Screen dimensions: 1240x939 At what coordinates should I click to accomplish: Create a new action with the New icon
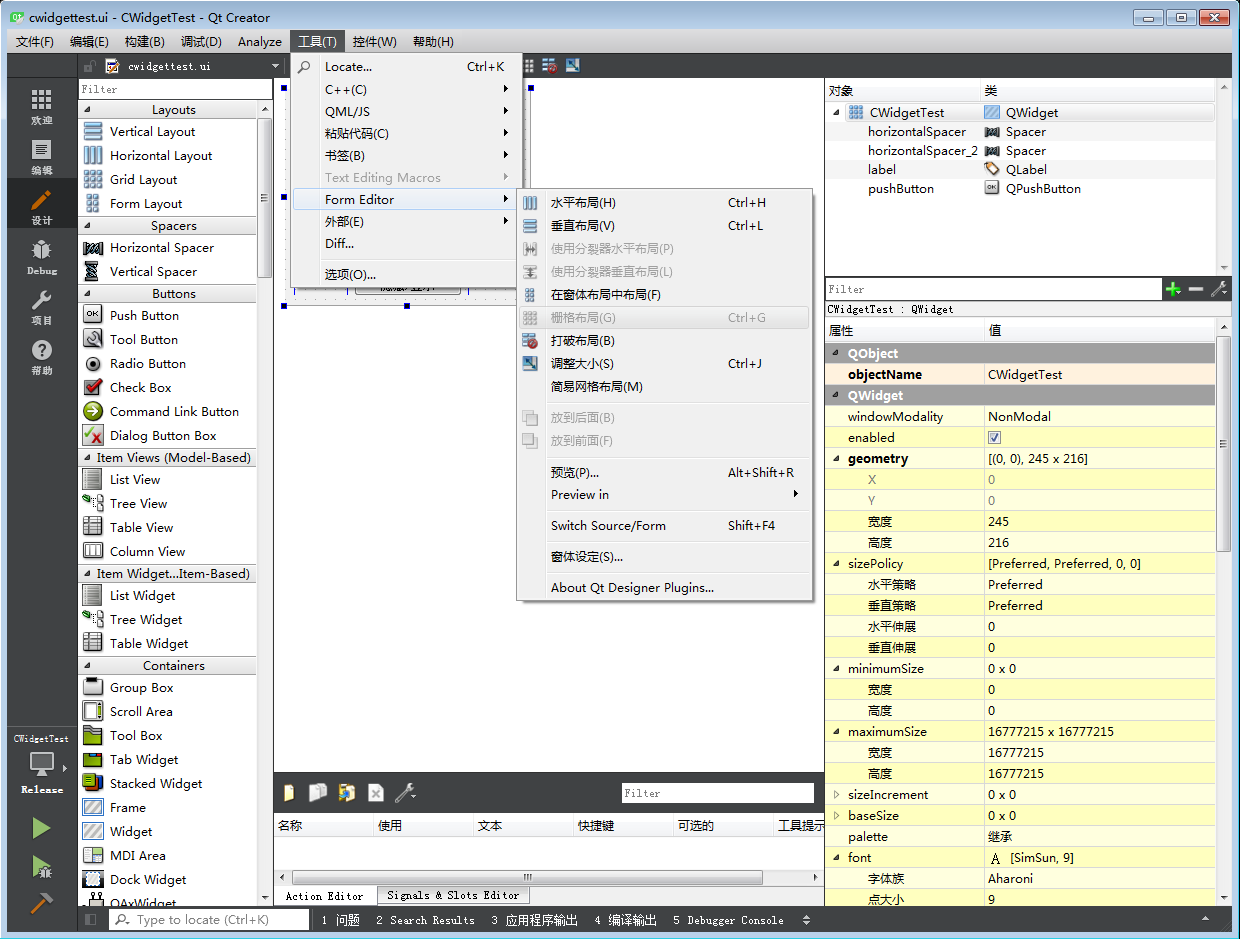coord(288,792)
